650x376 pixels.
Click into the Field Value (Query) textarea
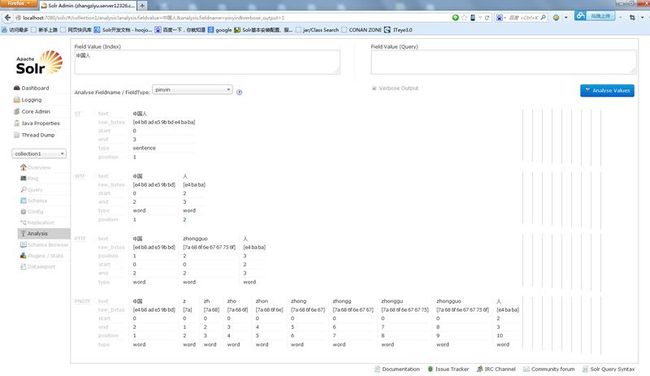click(503, 62)
